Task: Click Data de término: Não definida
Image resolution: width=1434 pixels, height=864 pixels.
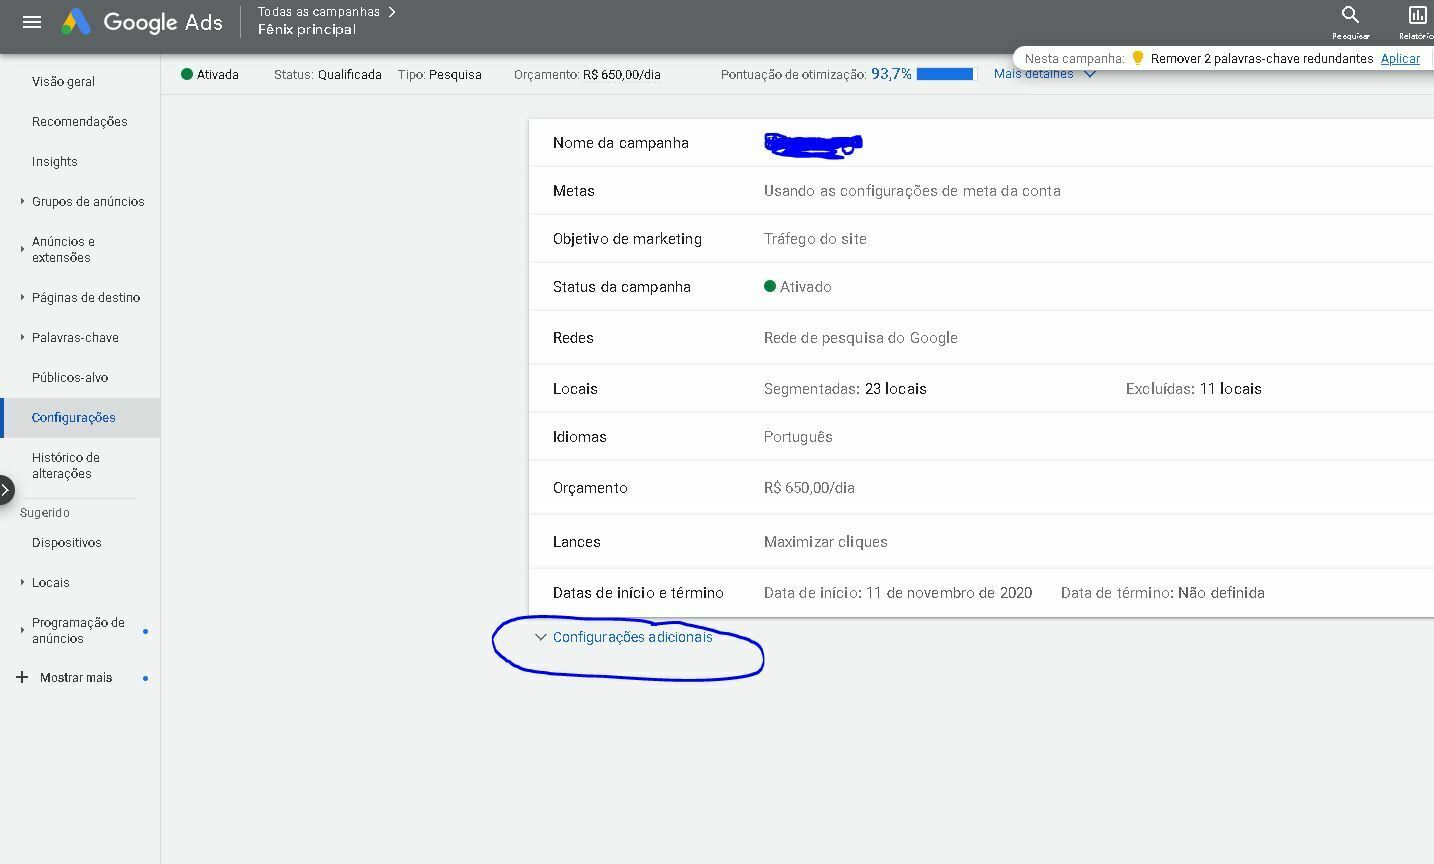Action: [x=1162, y=593]
